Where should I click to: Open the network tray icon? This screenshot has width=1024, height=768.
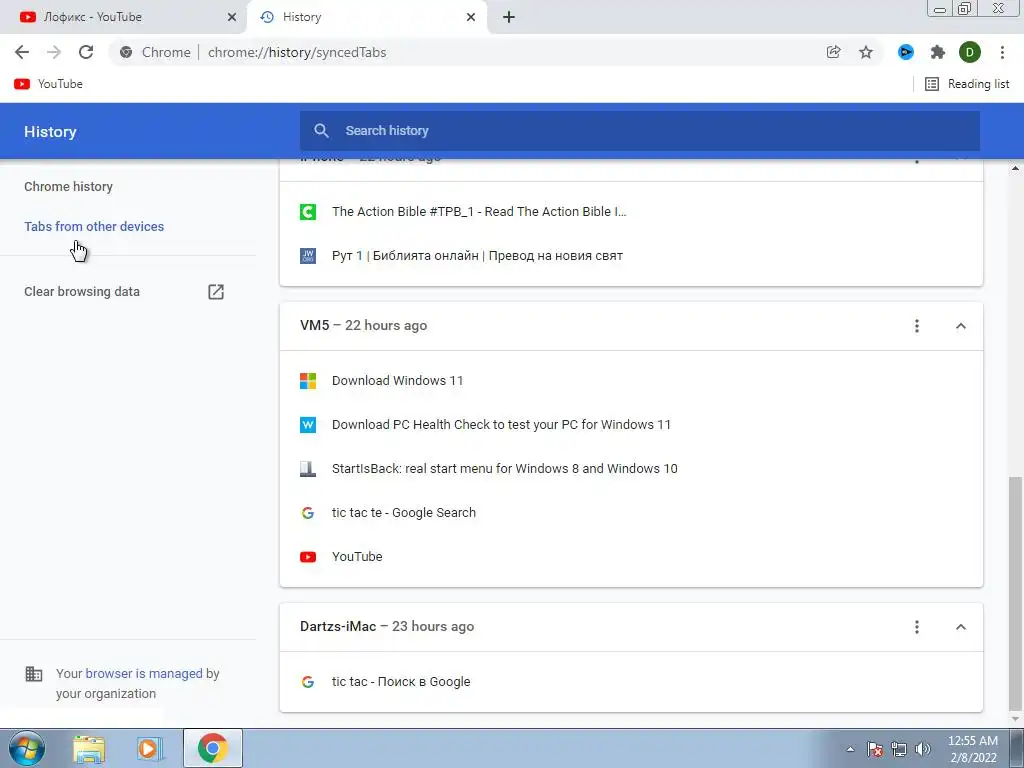(899, 749)
